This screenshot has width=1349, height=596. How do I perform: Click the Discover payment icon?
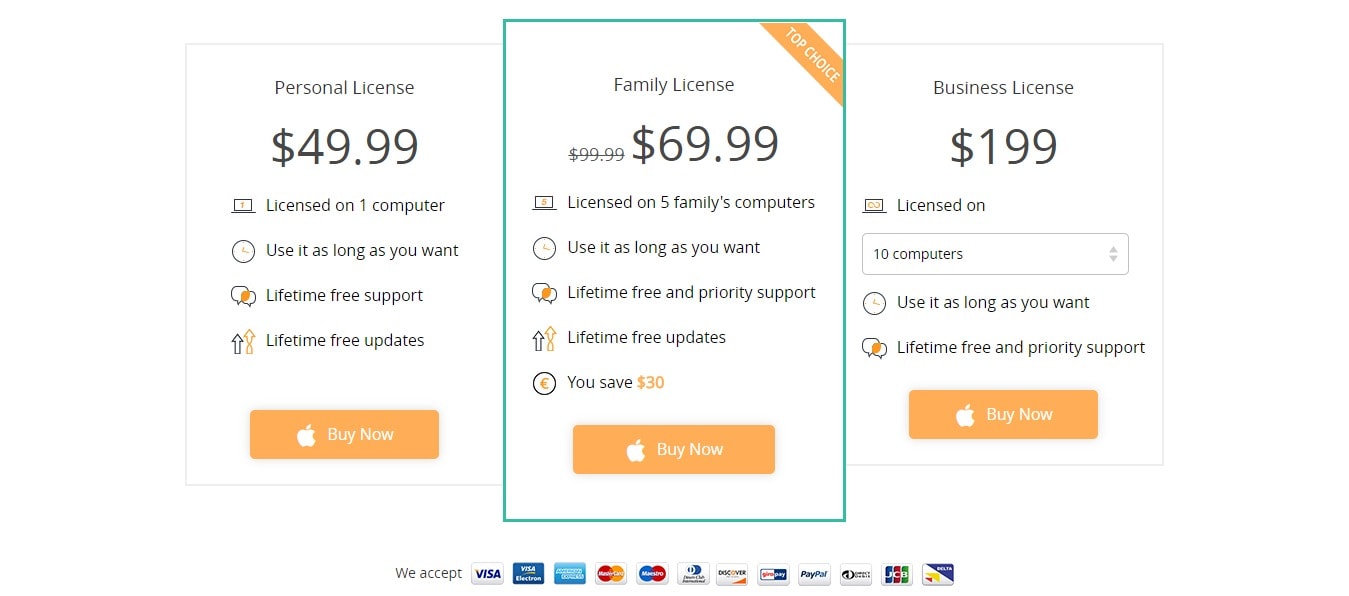[732, 574]
